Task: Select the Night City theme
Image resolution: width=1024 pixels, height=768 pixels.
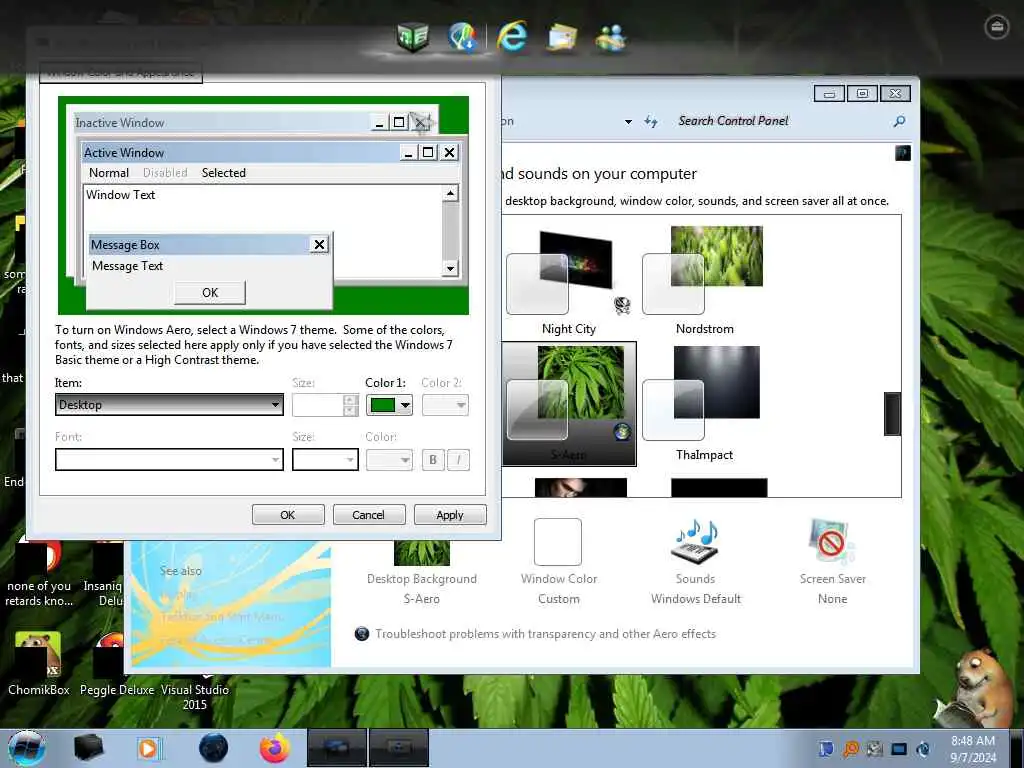Action: (568, 282)
